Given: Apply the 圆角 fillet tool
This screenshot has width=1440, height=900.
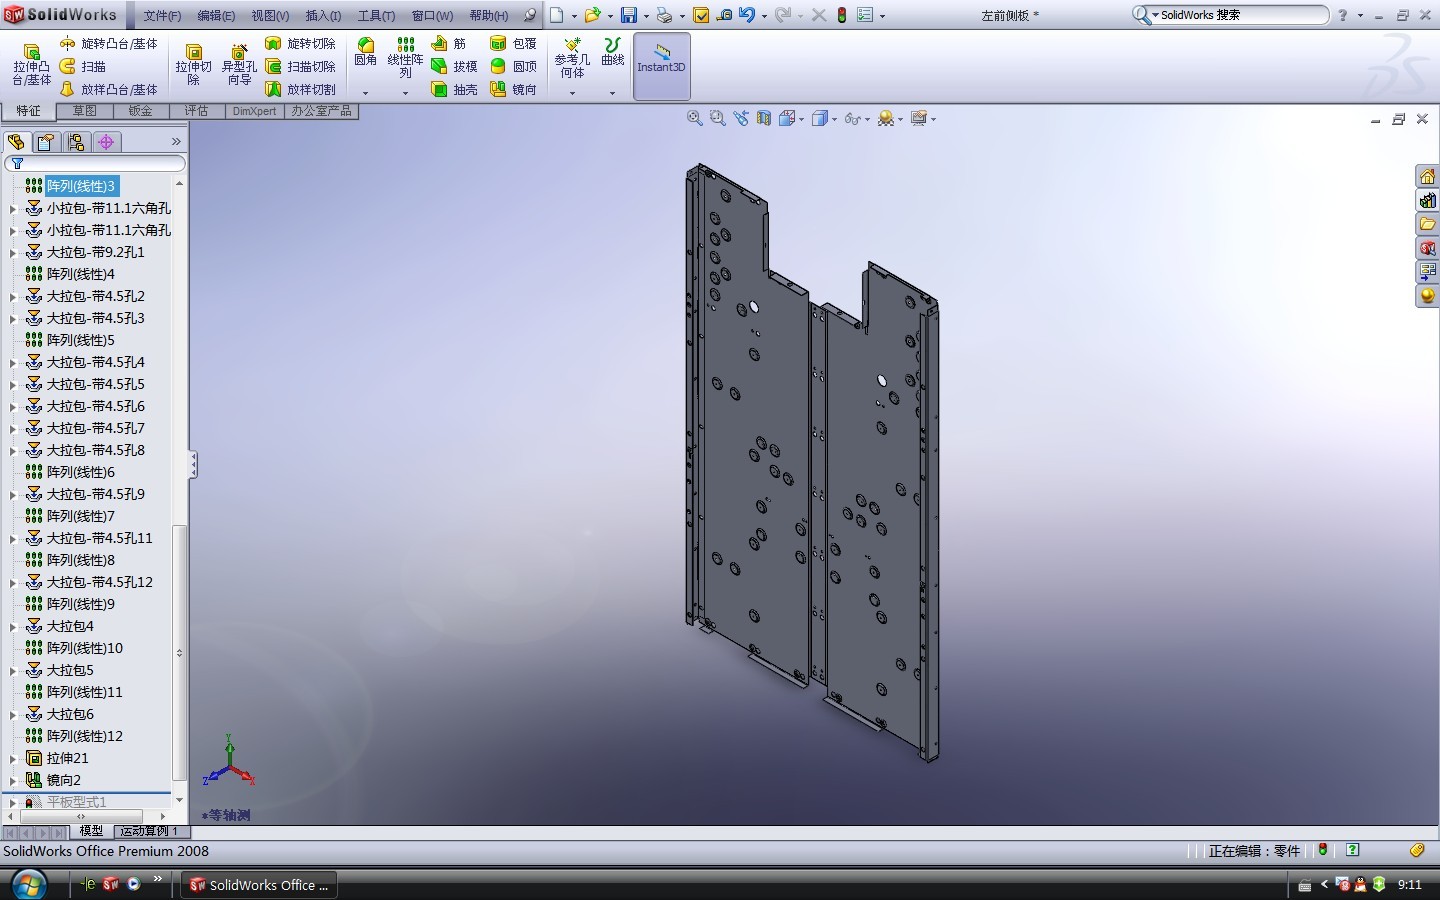Looking at the screenshot, I should (x=366, y=52).
